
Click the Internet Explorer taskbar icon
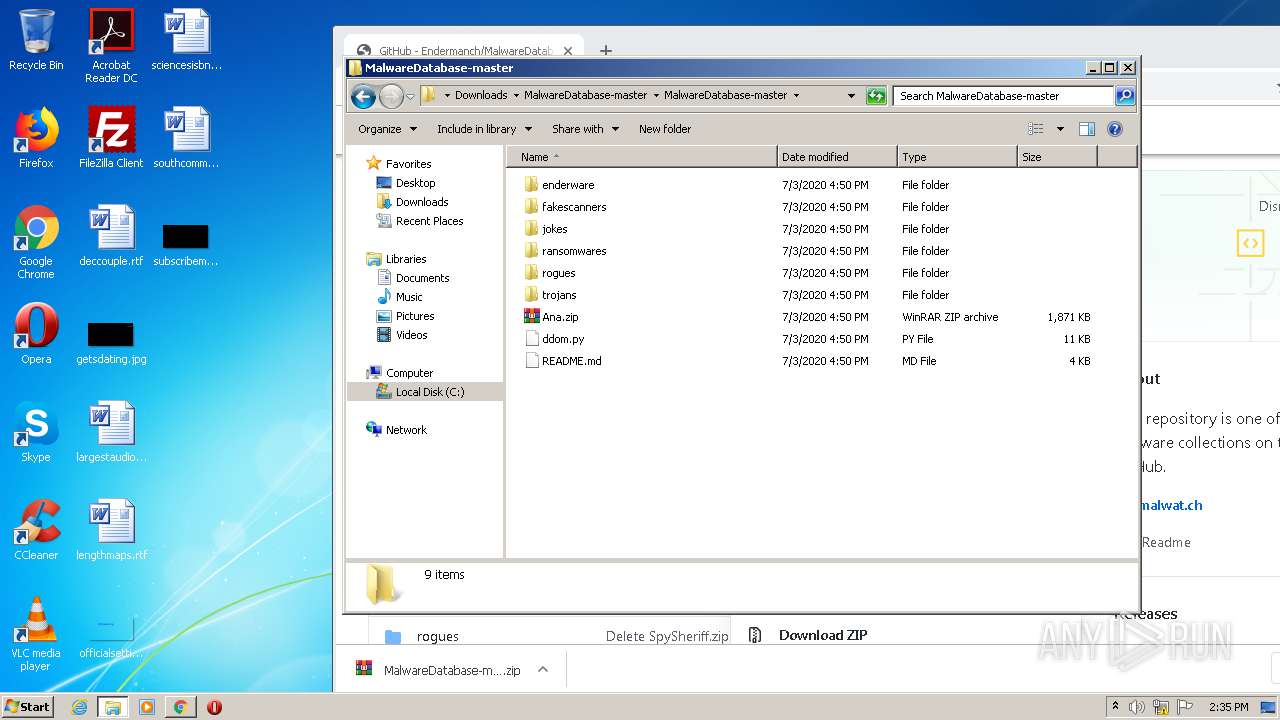(x=79, y=707)
